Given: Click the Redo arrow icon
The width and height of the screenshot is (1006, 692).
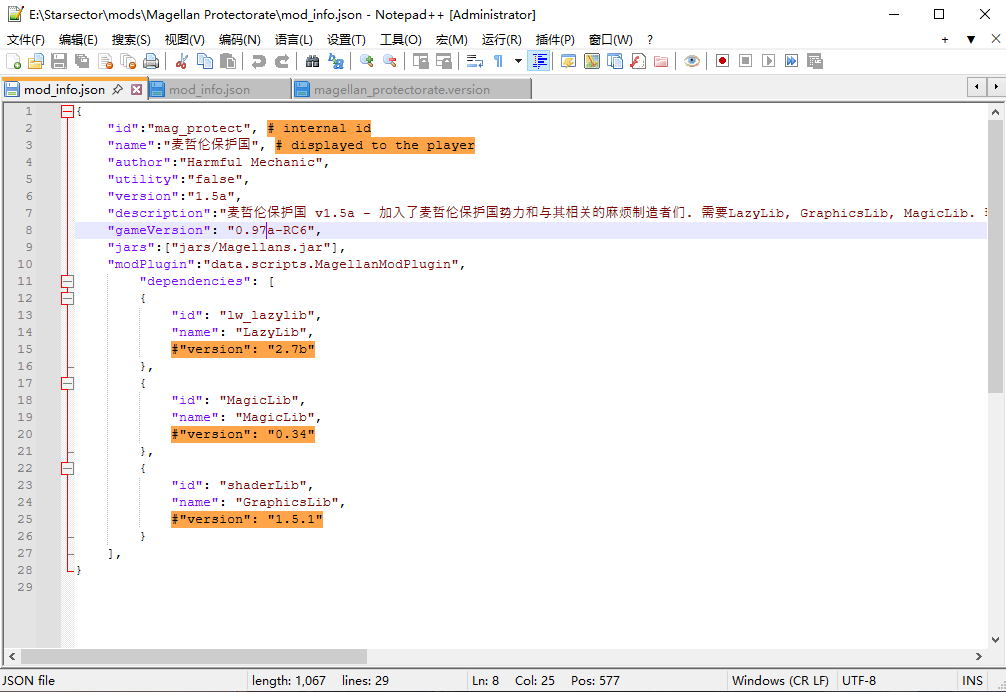Looking at the screenshot, I should (x=282, y=61).
